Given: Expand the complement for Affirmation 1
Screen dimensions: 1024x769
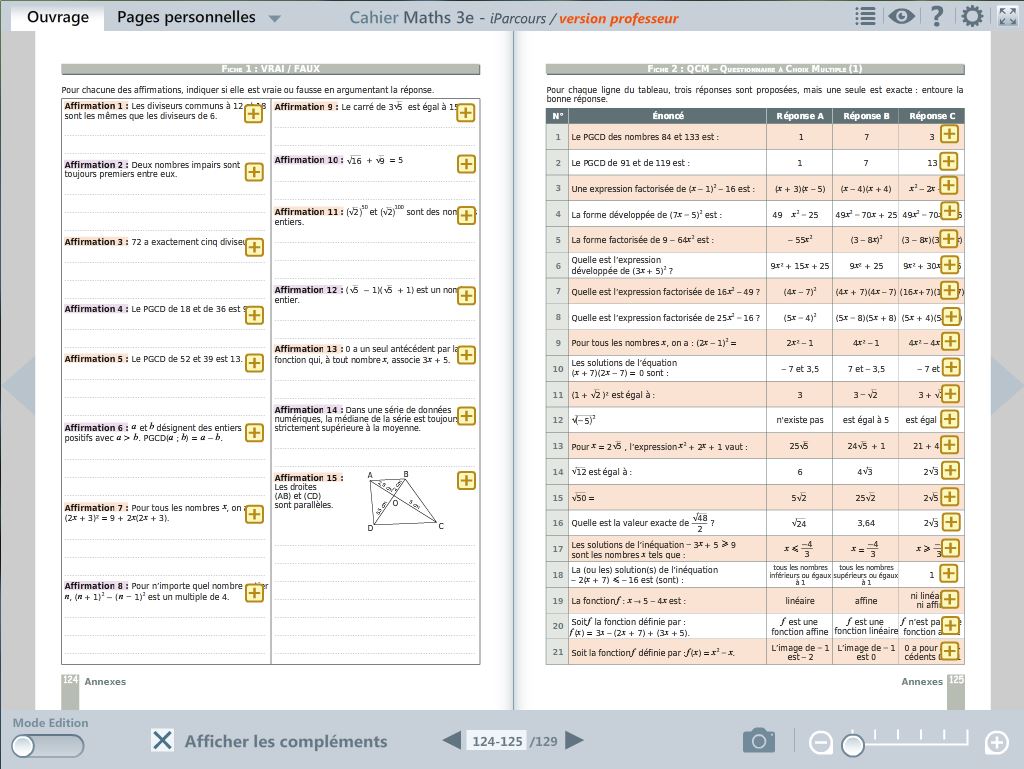Looking at the screenshot, I should 253,114.
